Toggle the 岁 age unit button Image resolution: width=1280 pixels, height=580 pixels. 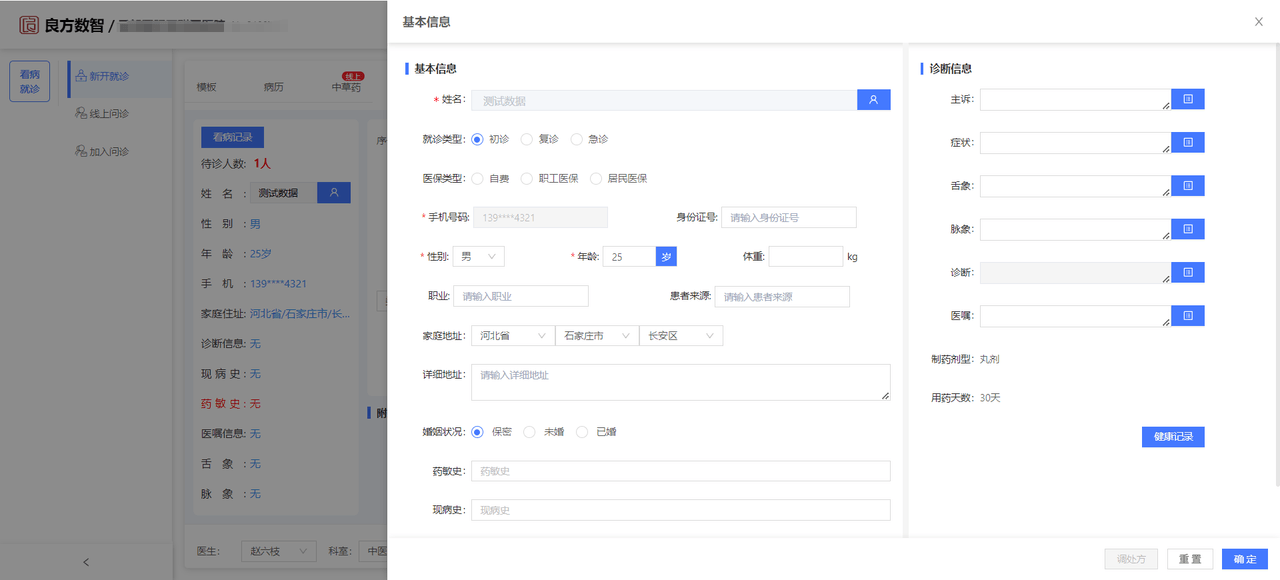[x=667, y=257]
